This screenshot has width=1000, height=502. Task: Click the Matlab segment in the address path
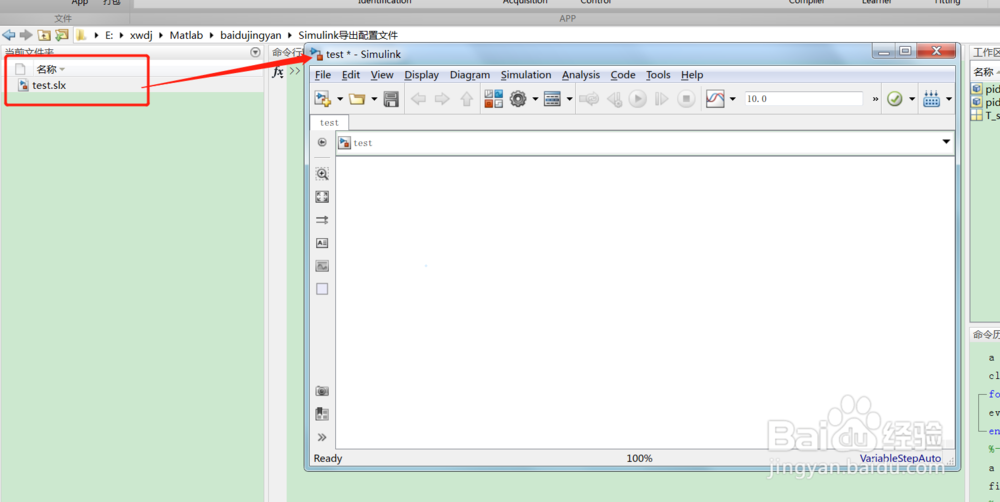point(186,36)
